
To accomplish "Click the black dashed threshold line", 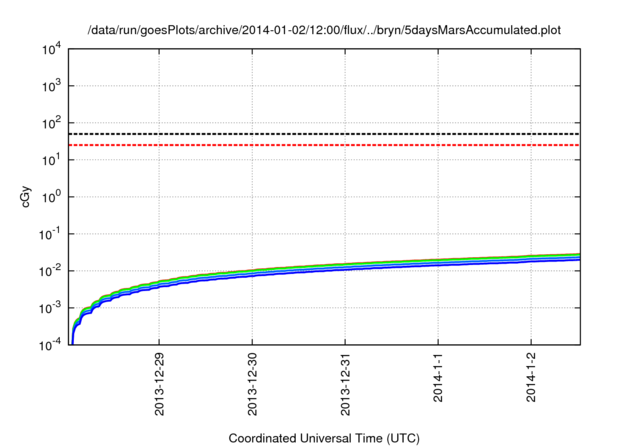I will 324,134.
